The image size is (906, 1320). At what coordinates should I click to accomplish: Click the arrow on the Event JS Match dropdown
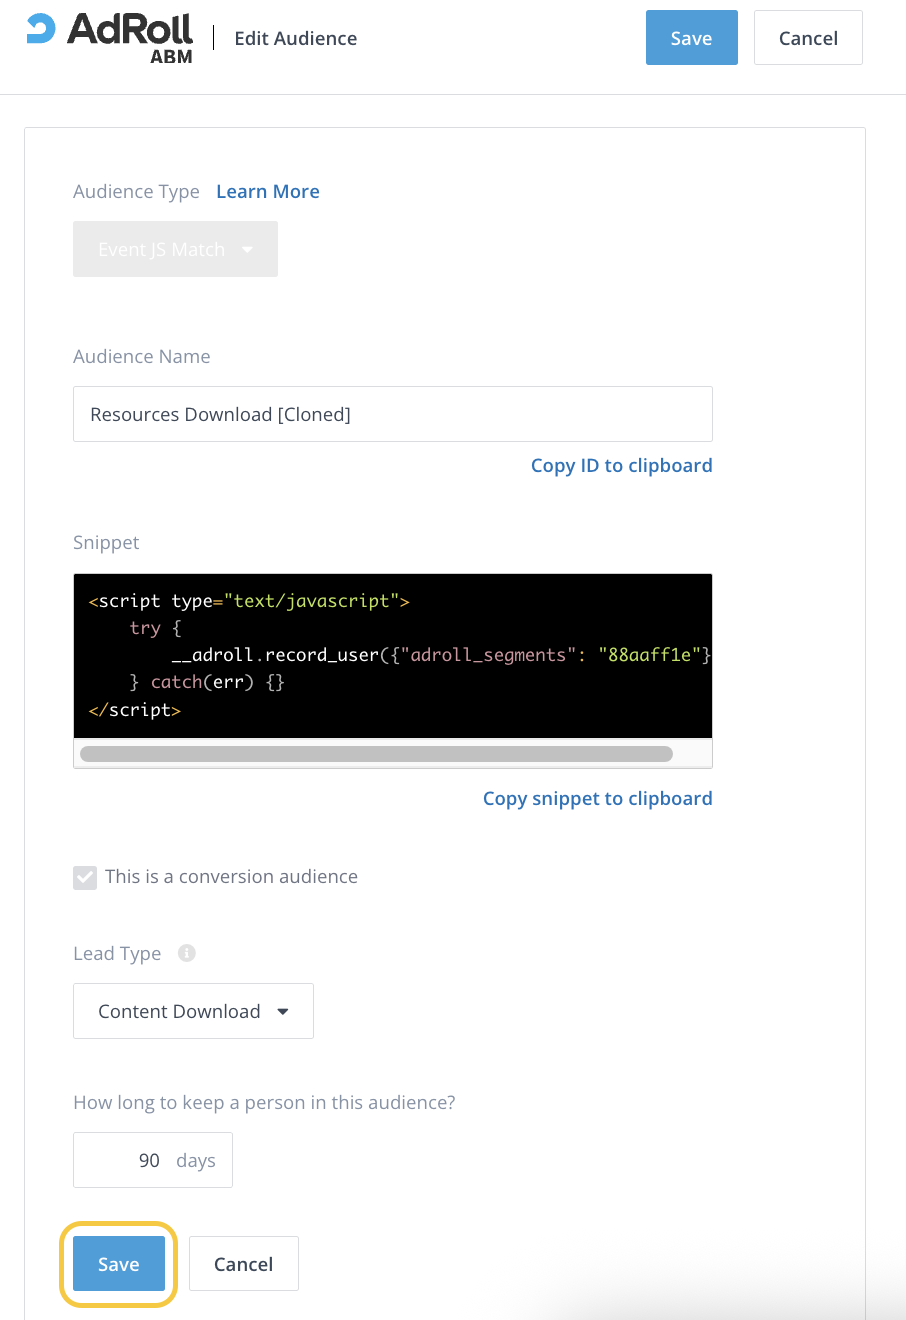pos(248,250)
